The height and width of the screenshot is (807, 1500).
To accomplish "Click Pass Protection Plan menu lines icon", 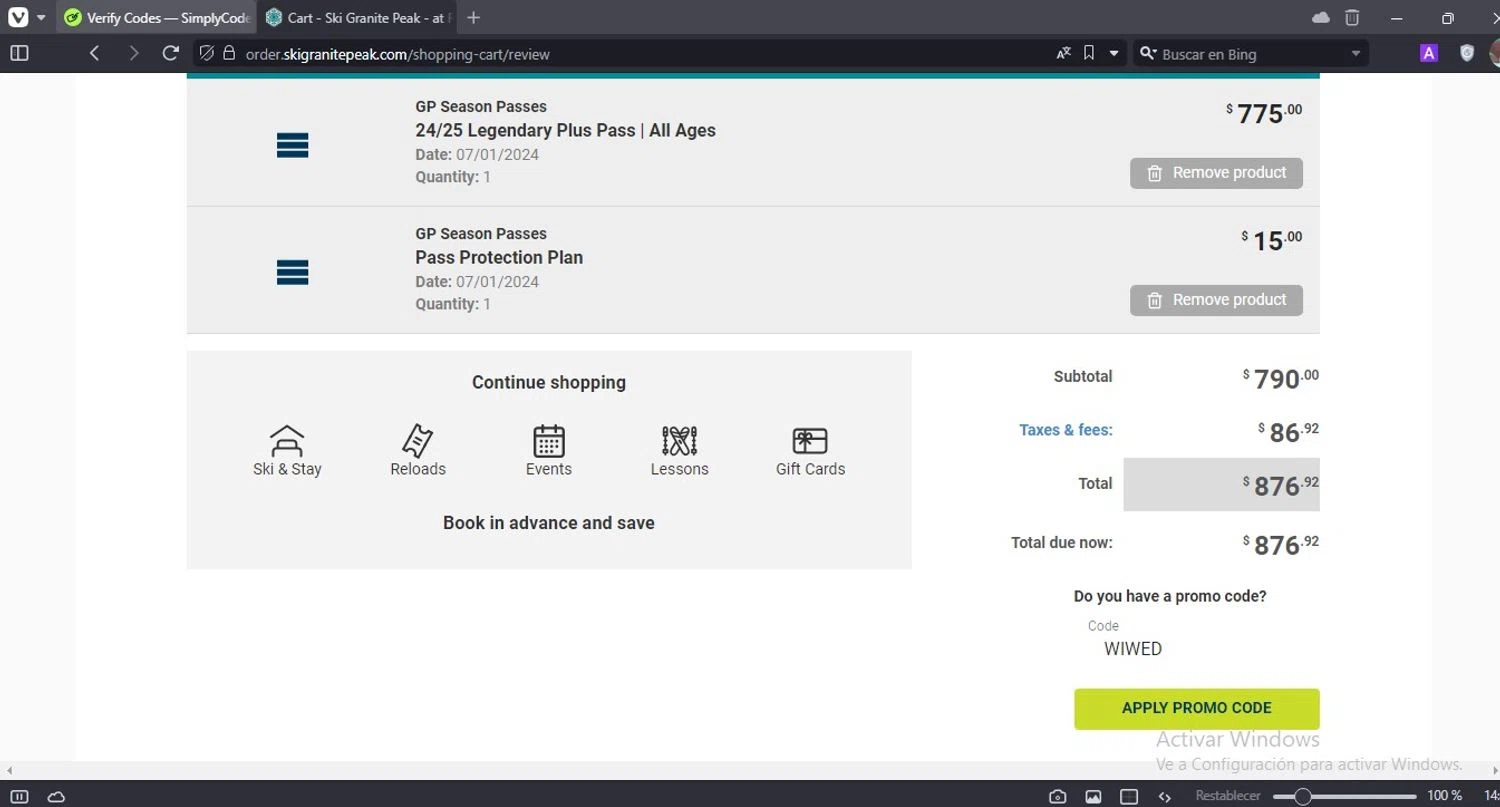I will click(x=292, y=273).
